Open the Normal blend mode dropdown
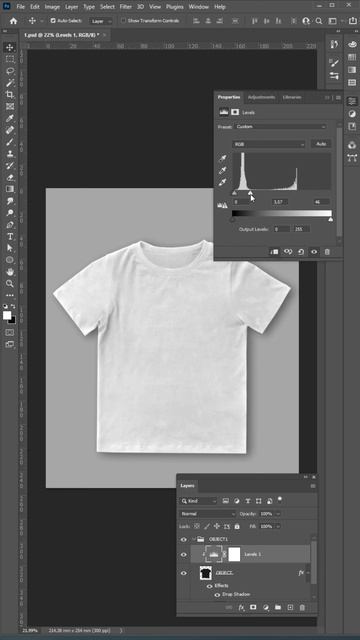 (208, 514)
